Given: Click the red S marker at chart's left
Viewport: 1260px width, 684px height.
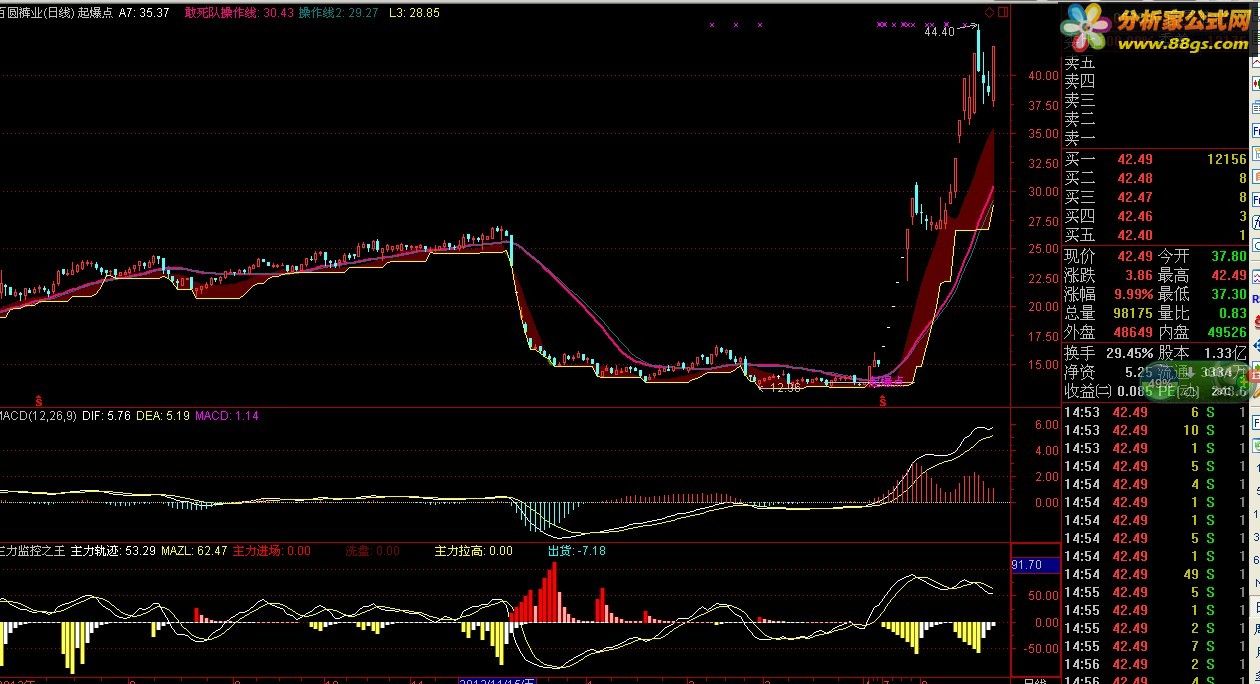Looking at the screenshot, I should pos(39,400).
